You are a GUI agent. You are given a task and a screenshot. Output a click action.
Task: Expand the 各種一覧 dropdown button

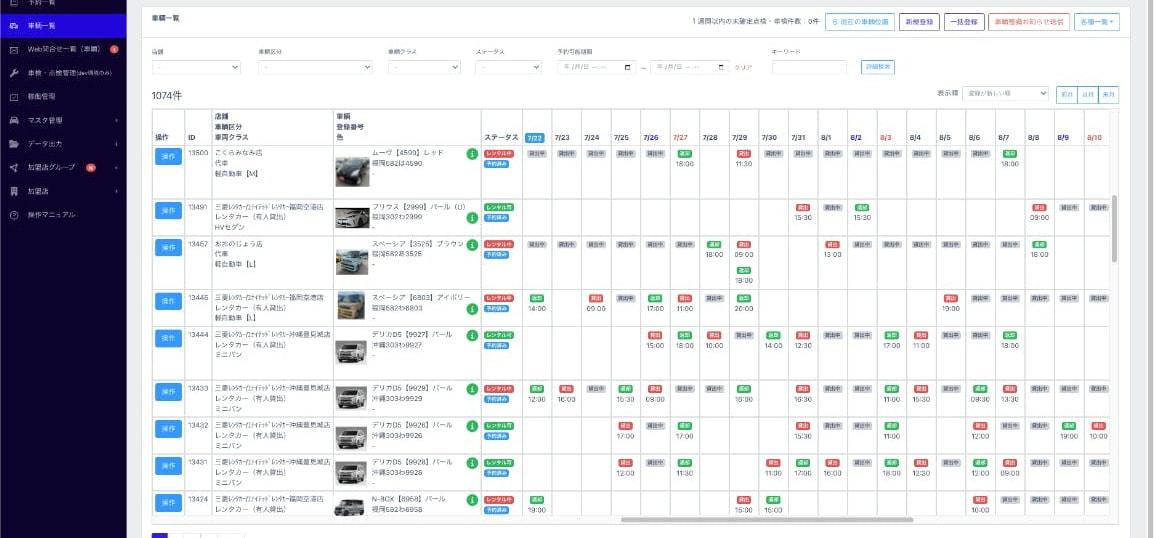point(1097,21)
